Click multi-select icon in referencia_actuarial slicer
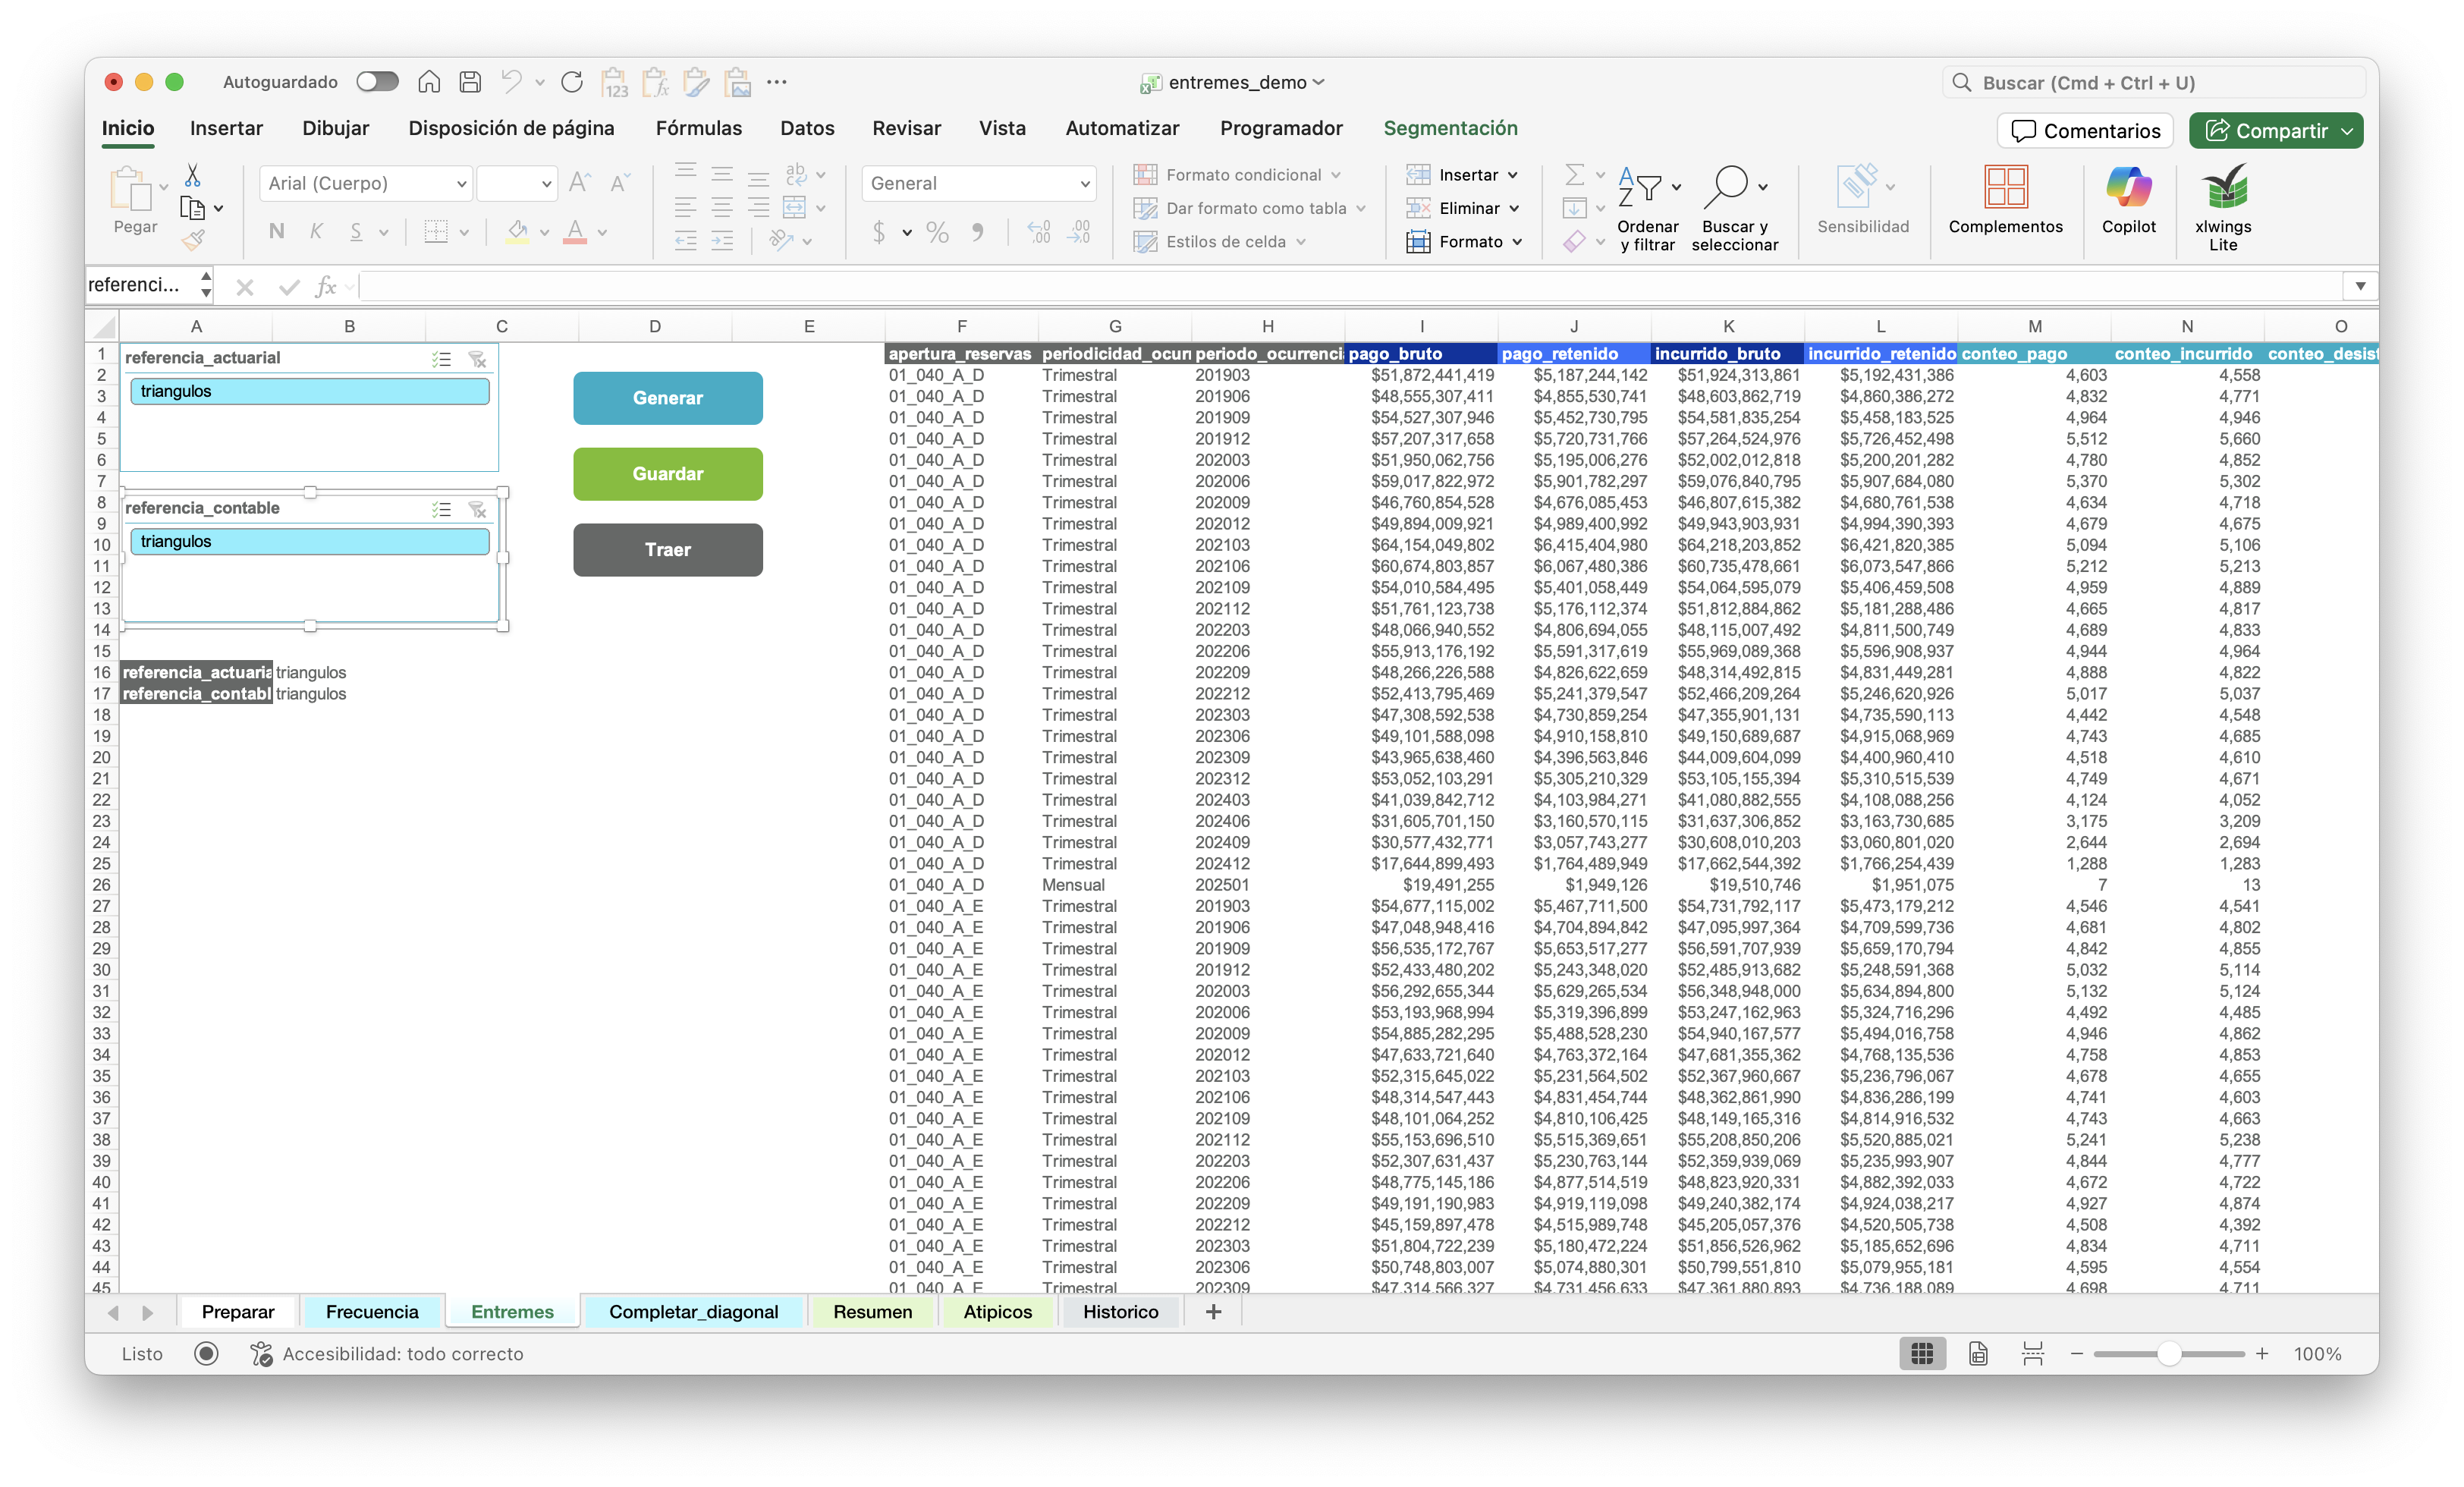Viewport: 2464px width, 1487px height. coord(441,359)
